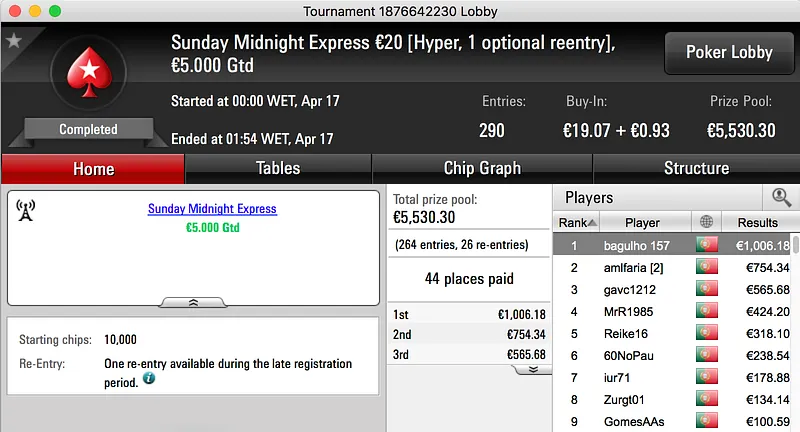This screenshot has height=432, width=800.
Task: Select player amlfaria [2] row
Action: pyautogui.click(x=642, y=267)
